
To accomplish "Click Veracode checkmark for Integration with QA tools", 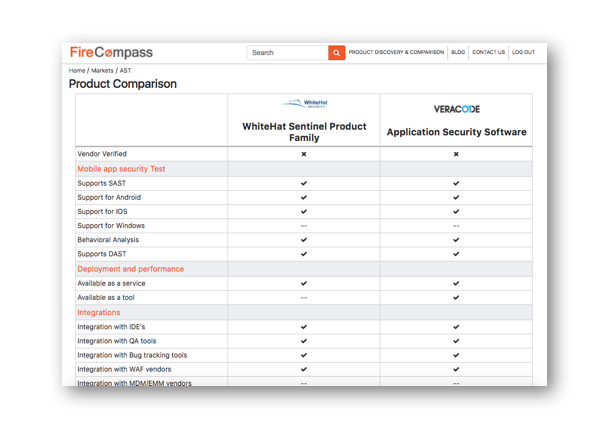I will (456, 341).
